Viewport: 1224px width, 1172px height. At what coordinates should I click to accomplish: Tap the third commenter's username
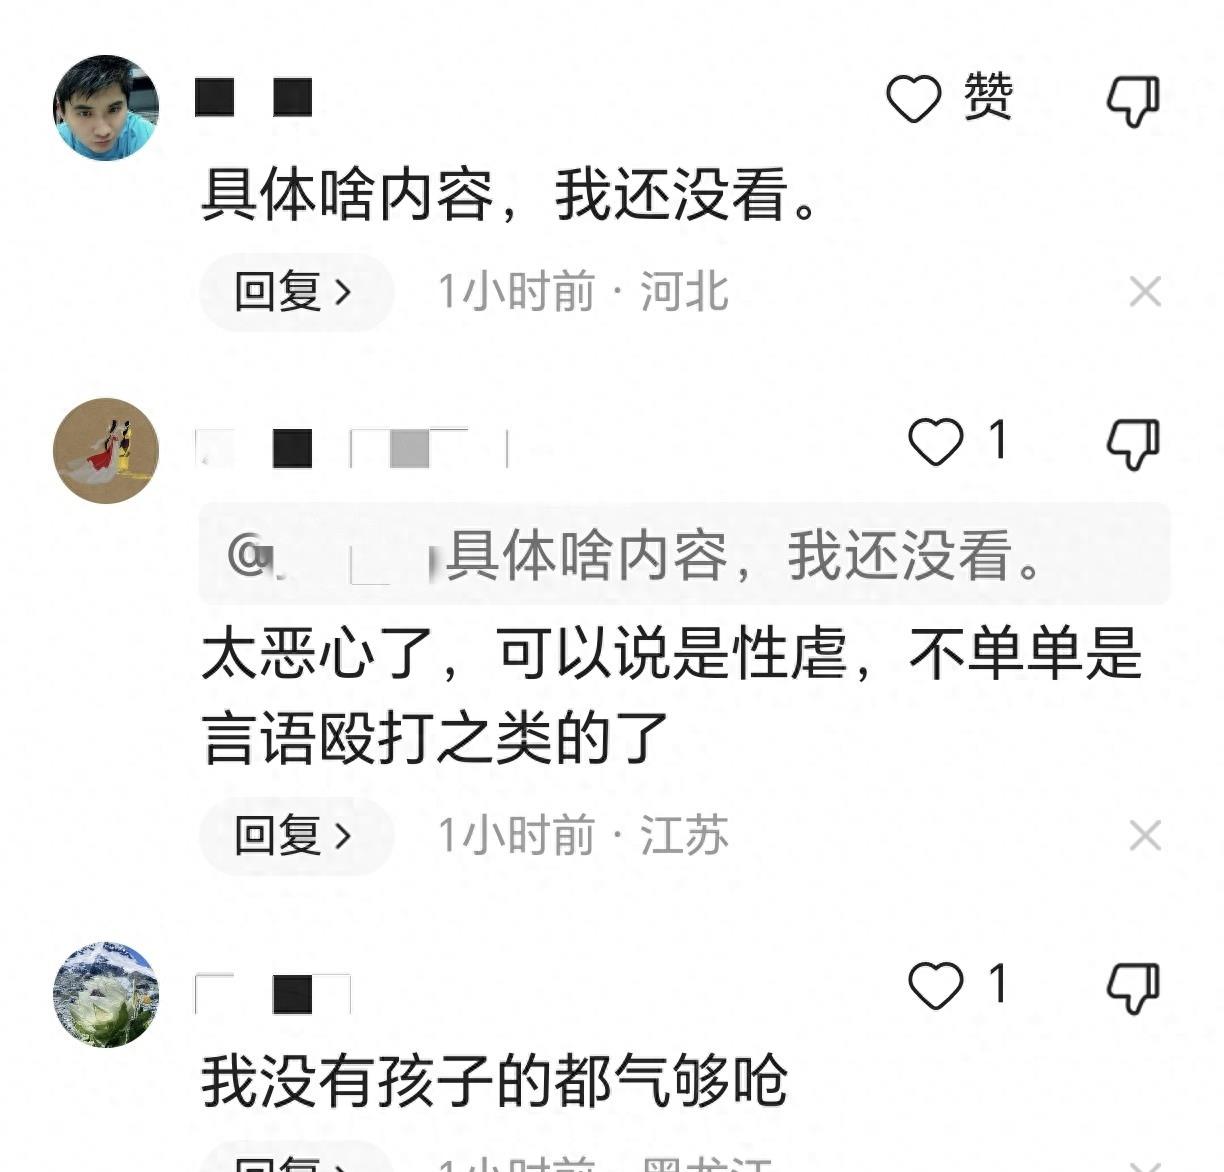273,993
